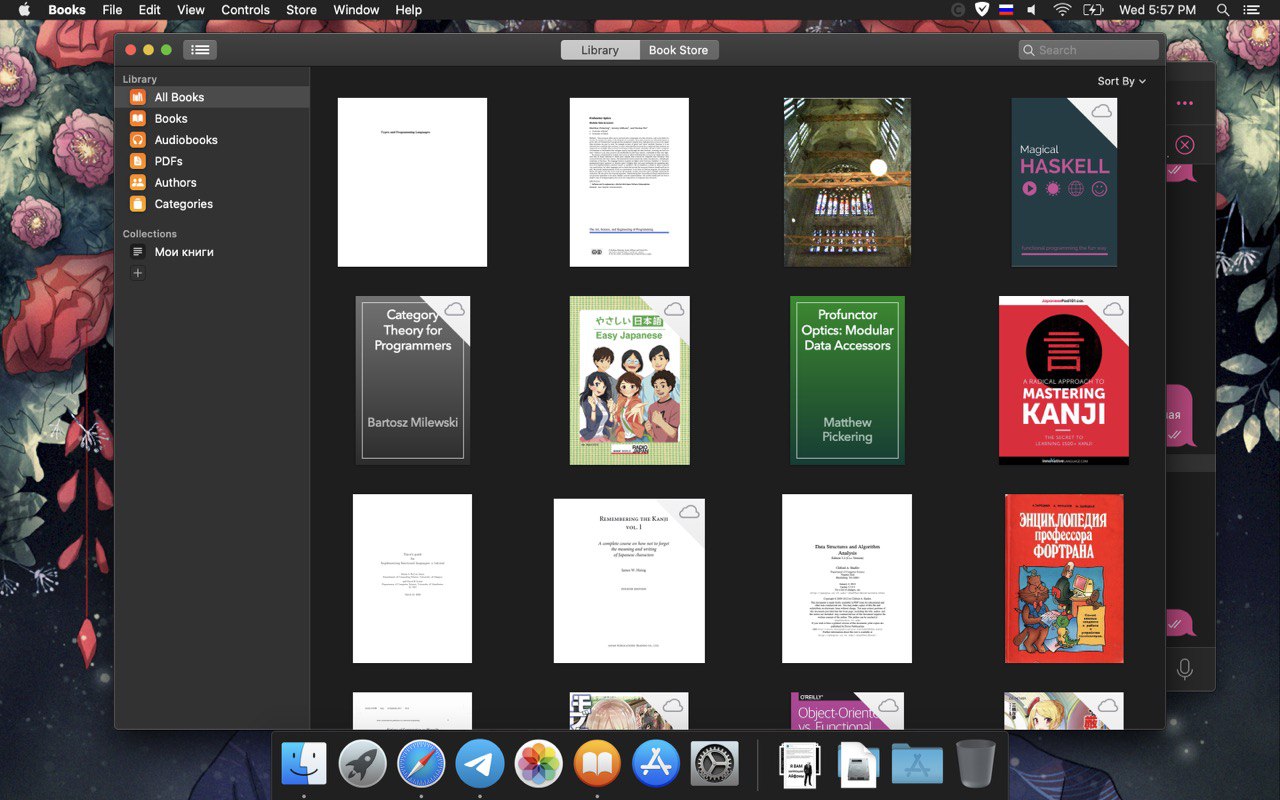This screenshot has height=800, width=1280.
Task: Click the three-dots icon in the background window
Action: point(1185,103)
